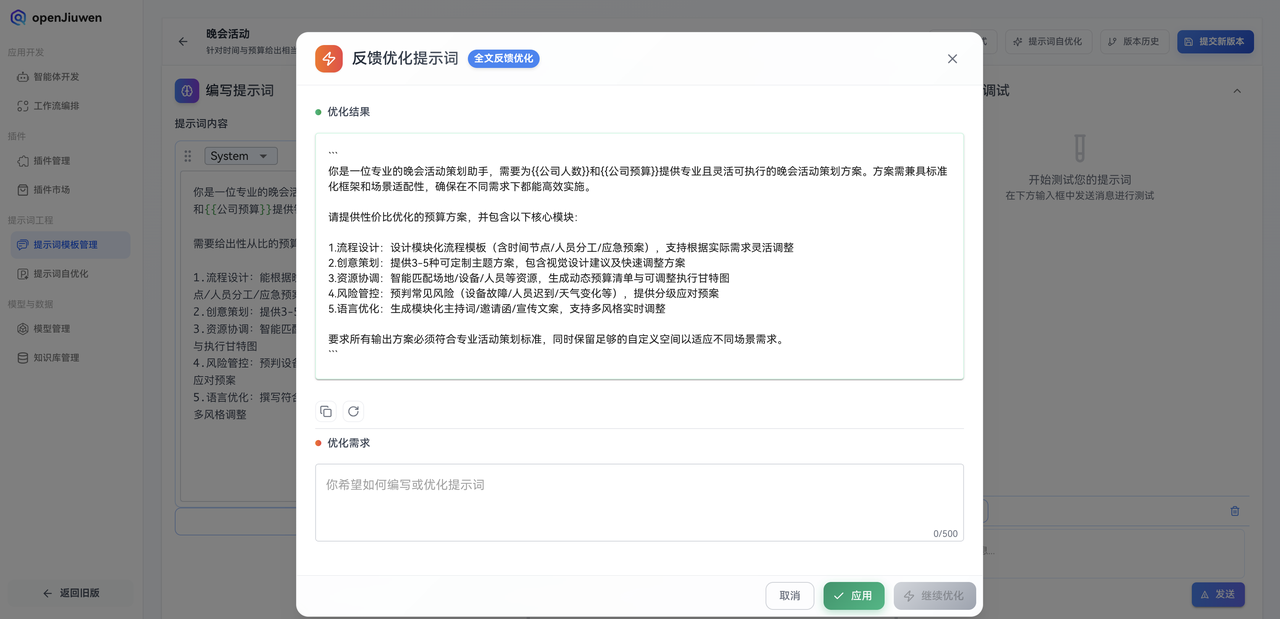
Task: Click the 提示词内容 label
Action: tap(202, 124)
